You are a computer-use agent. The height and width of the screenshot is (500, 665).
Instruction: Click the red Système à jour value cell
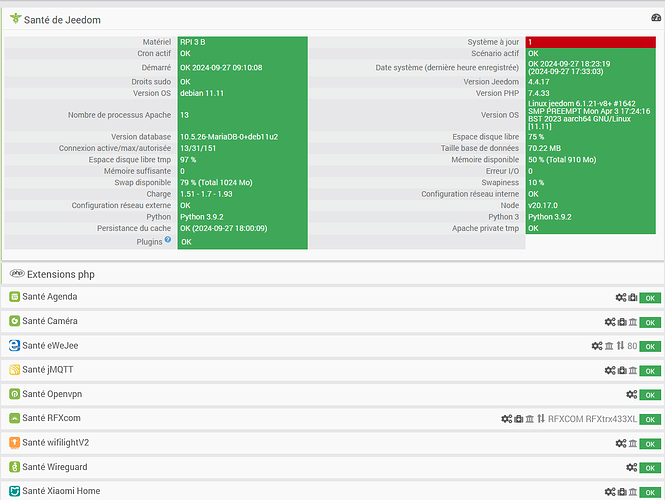pyautogui.click(x=590, y=42)
